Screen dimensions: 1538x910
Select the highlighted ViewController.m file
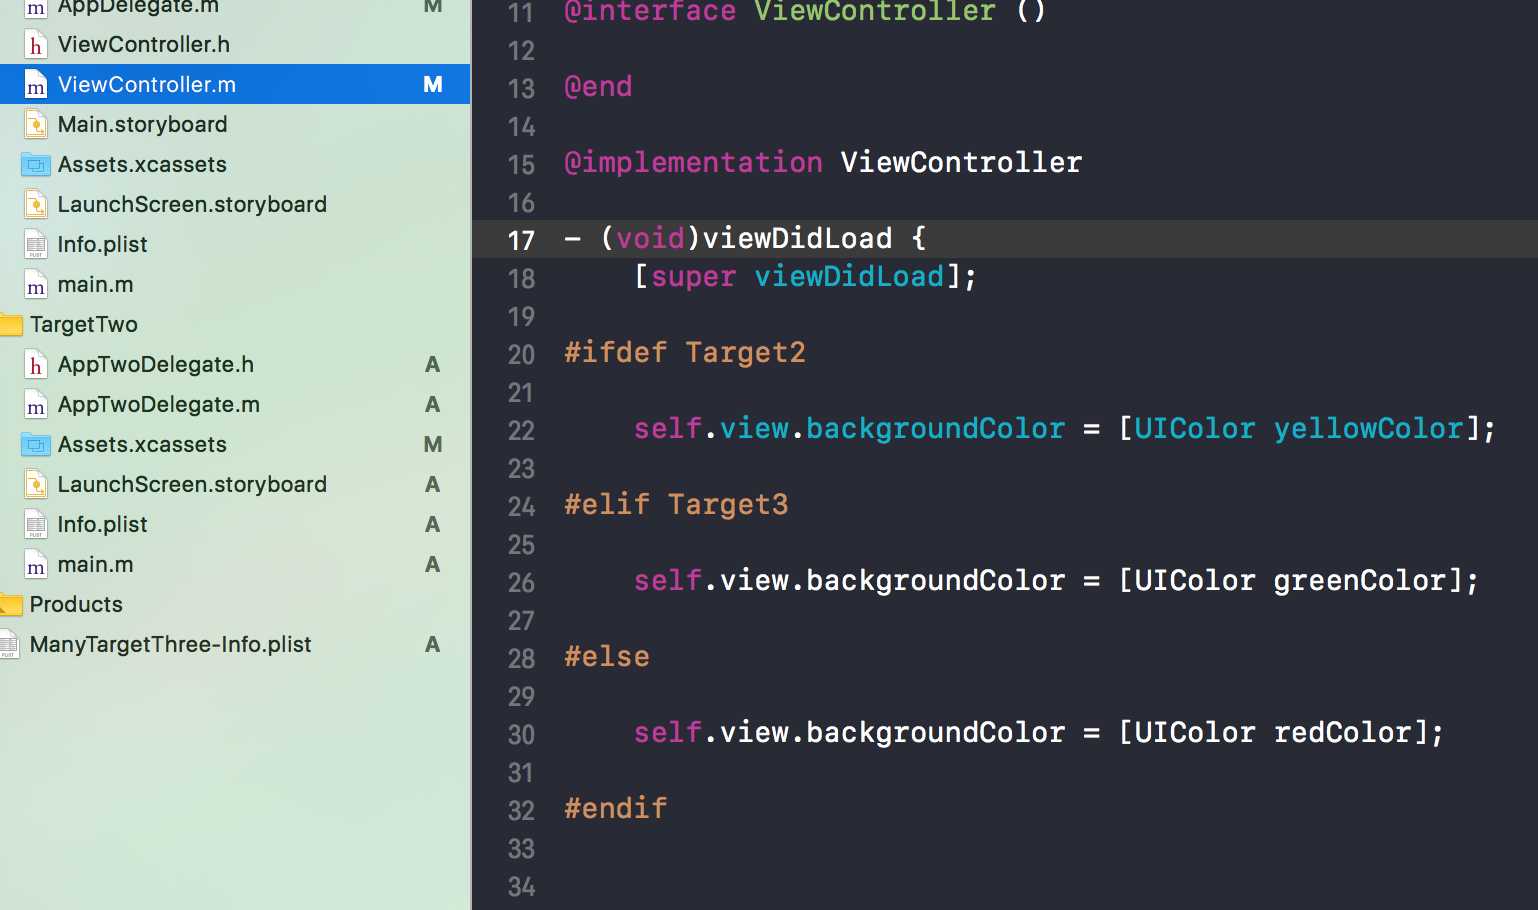[235, 84]
